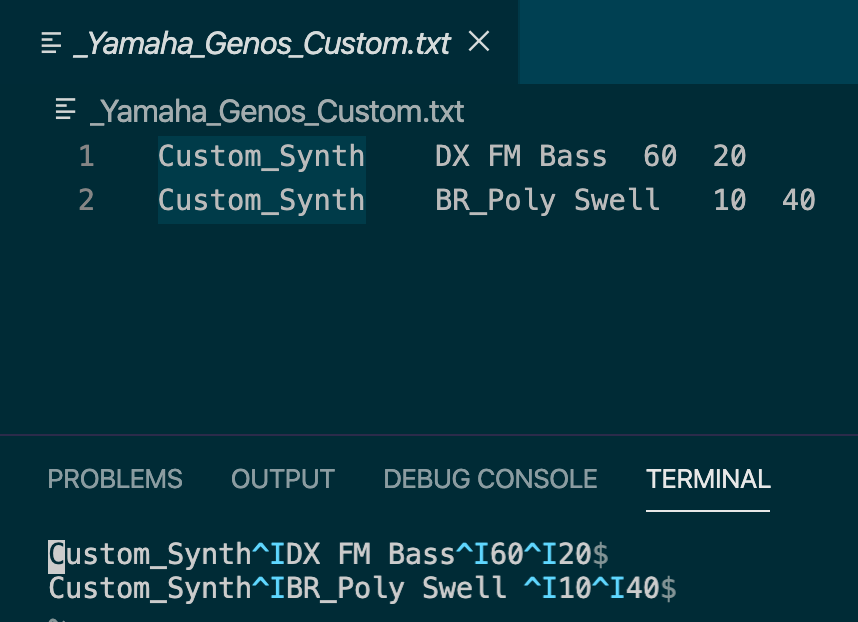The height and width of the screenshot is (622, 858).
Task: Click the breadcrumb file icon
Action: click(x=67, y=109)
